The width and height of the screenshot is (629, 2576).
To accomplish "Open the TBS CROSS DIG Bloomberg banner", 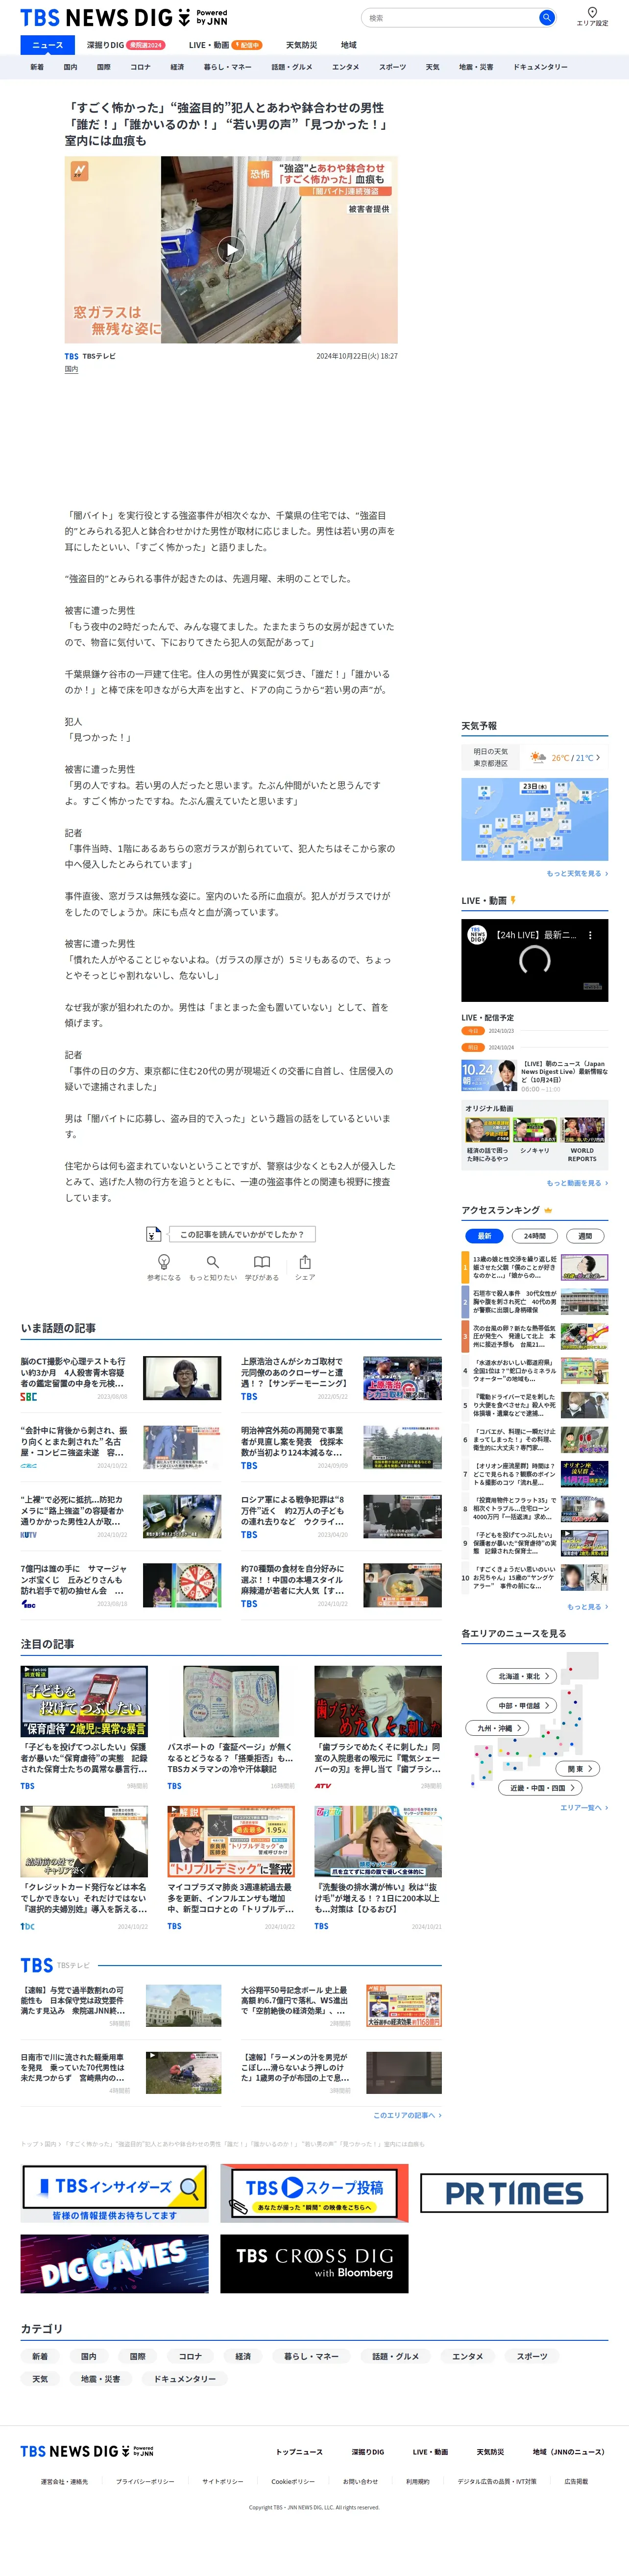I will [314, 2264].
